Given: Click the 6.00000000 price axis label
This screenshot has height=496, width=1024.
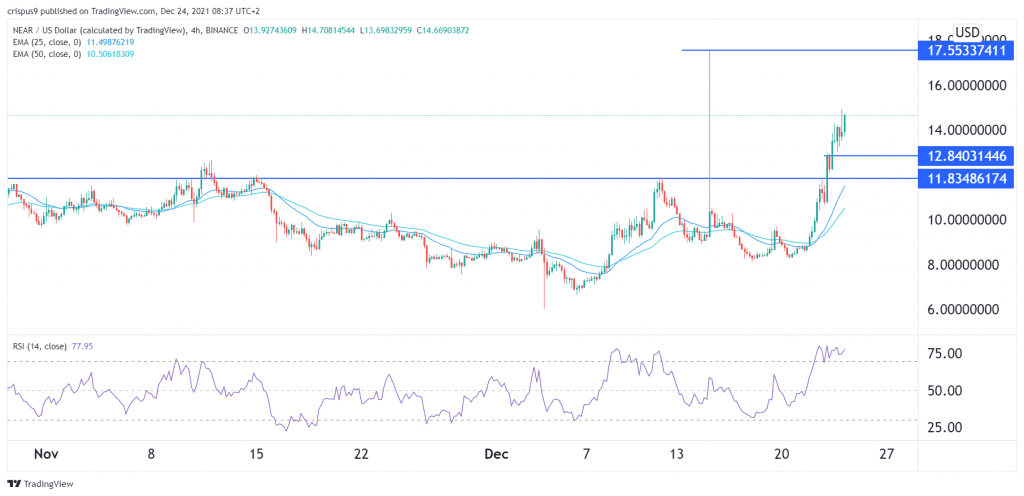Looking at the screenshot, I should point(964,309).
